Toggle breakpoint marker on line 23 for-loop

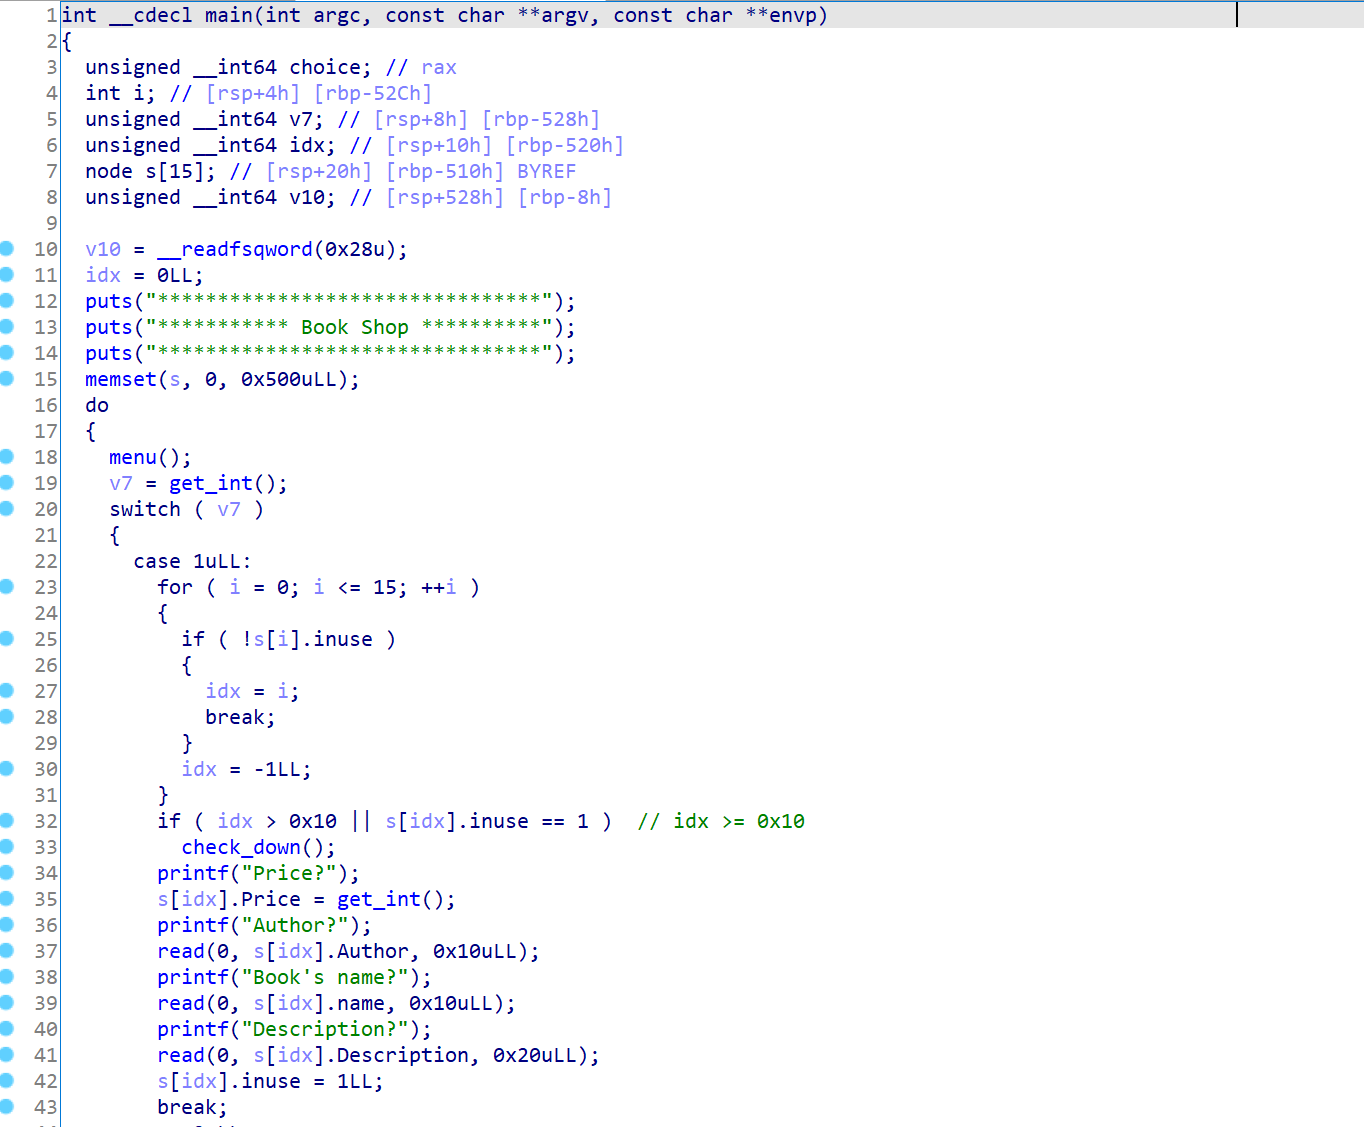[x=7, y=586]
